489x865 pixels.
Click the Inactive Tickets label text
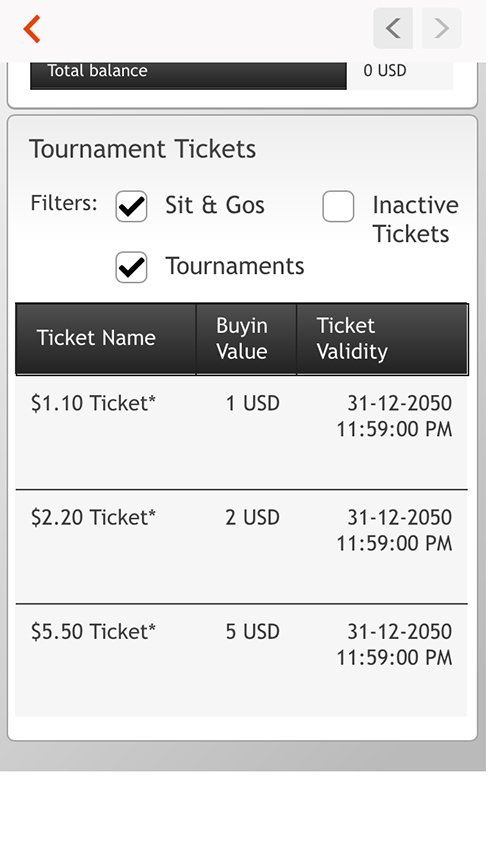pos(416,220)
